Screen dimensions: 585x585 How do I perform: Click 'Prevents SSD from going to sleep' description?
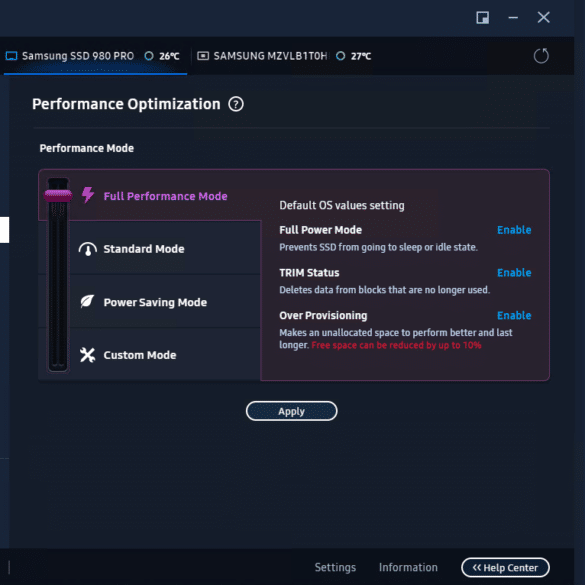click(378, 247)
